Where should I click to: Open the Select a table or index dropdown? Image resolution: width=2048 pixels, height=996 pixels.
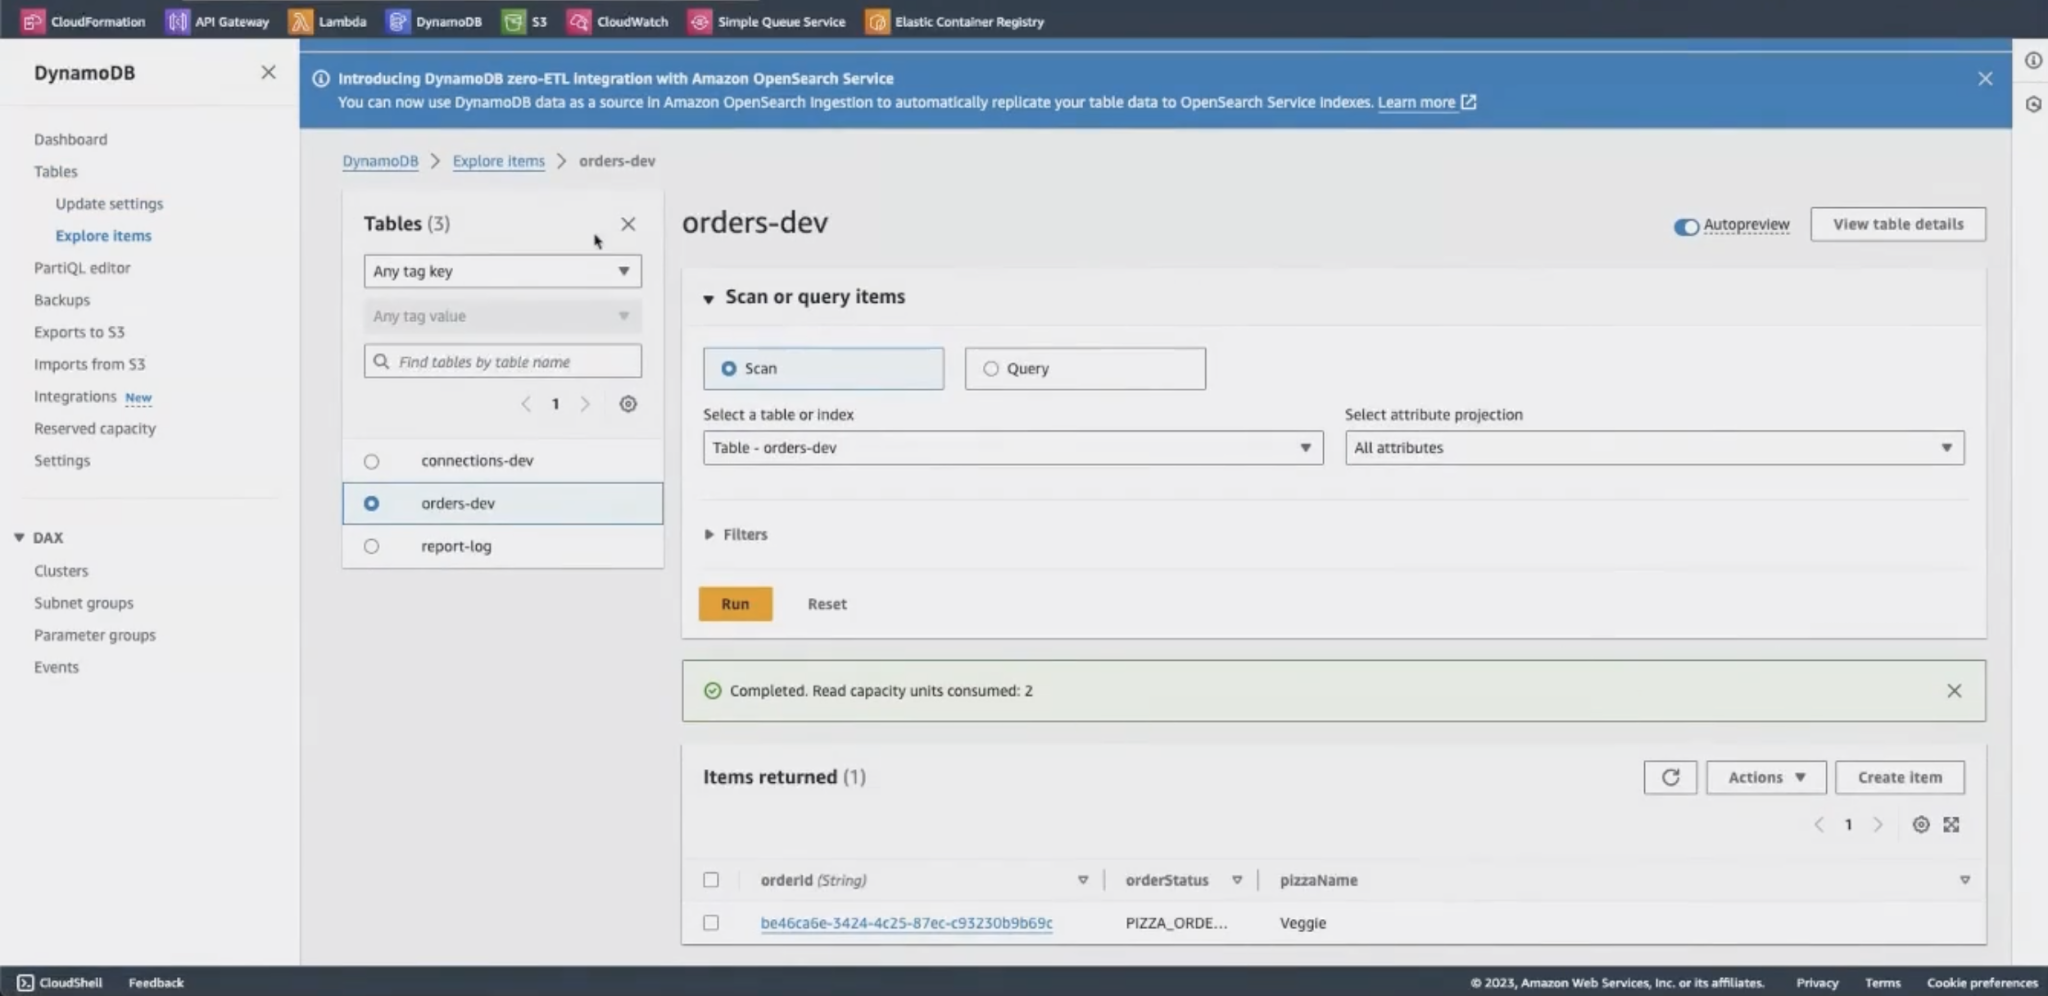coord(1012,448)
